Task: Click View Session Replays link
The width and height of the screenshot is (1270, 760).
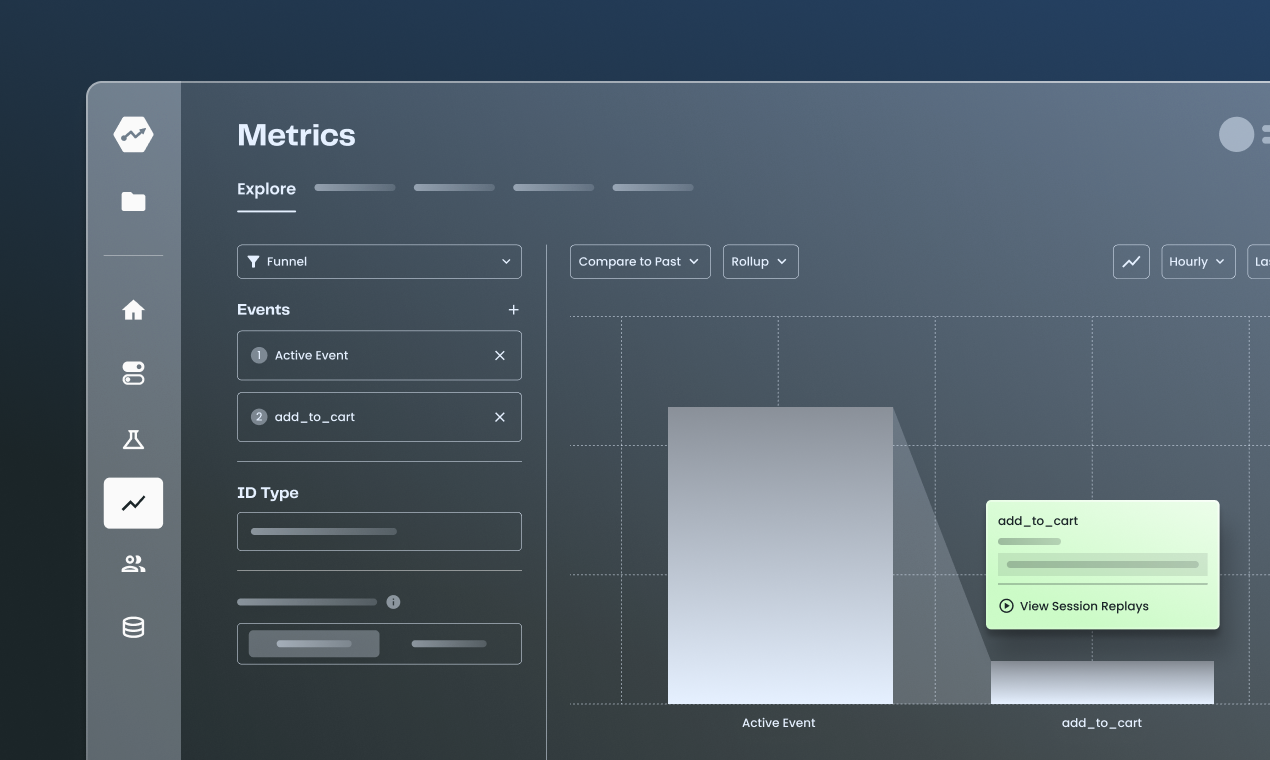Action: pyautogui.click(x=1084, y=606)
